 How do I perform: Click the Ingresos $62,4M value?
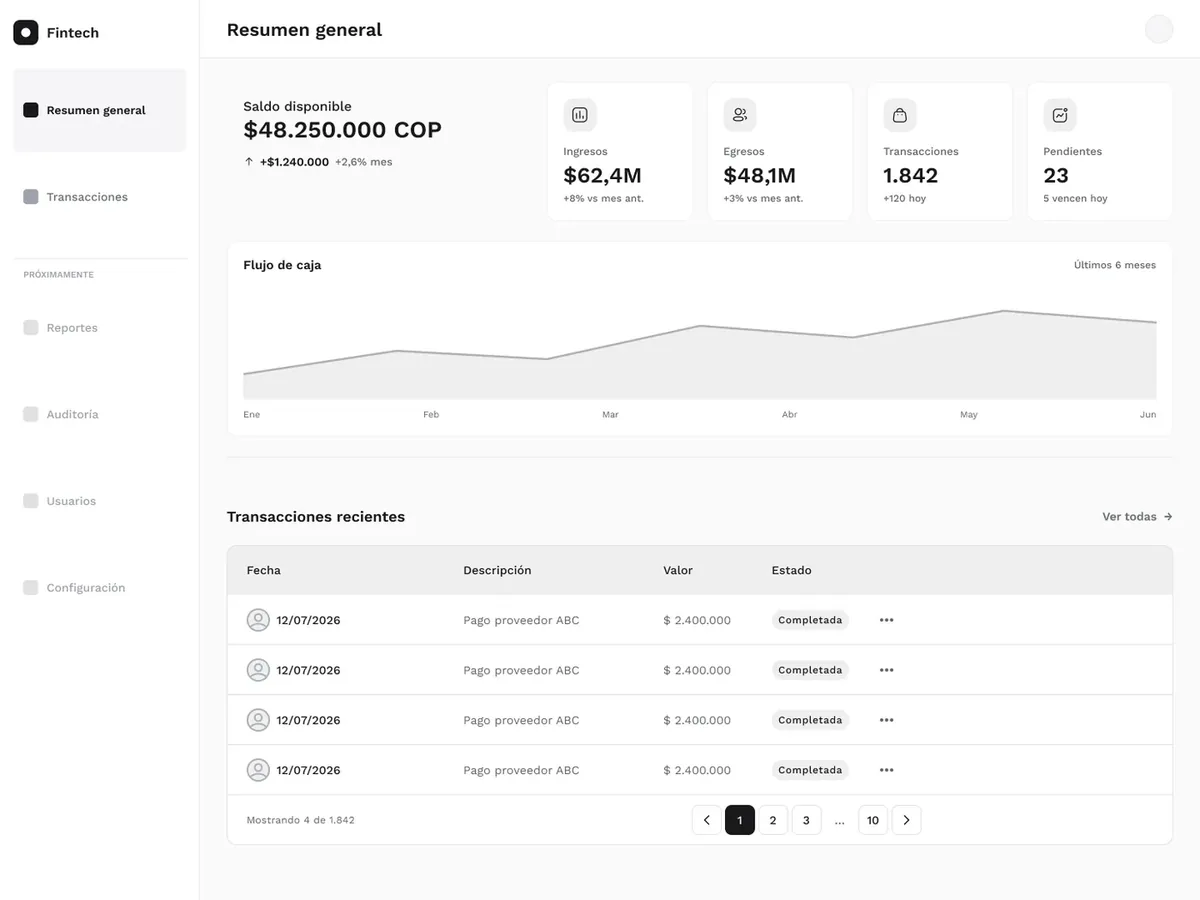click(602, 176)
